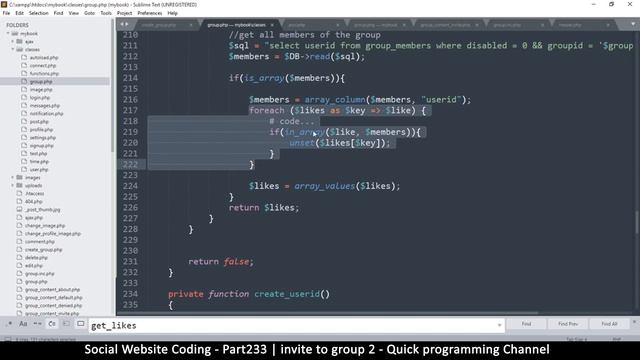640x360 pixels.
Task: Click the file icon beside 404.php
Action: pos(20,201)
